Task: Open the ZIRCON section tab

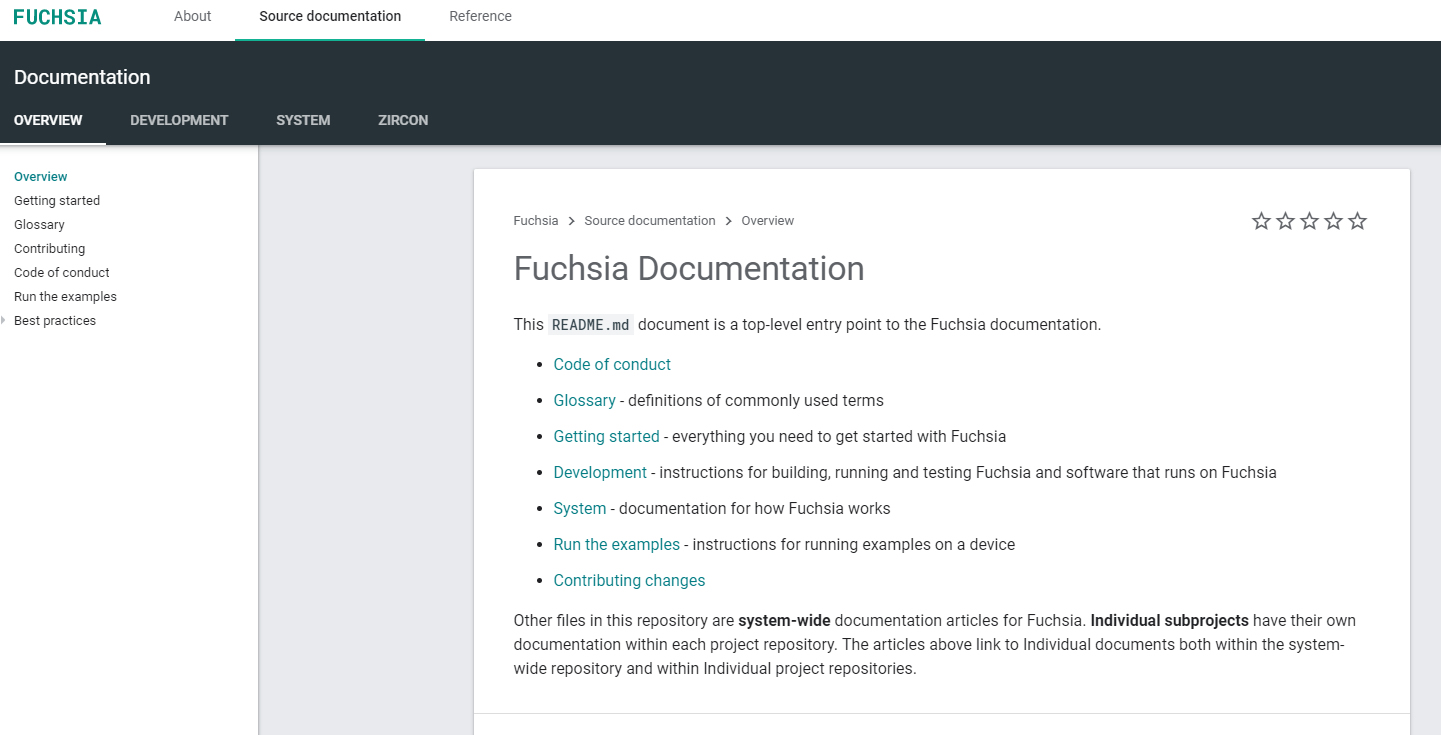Action: (403, 120)
